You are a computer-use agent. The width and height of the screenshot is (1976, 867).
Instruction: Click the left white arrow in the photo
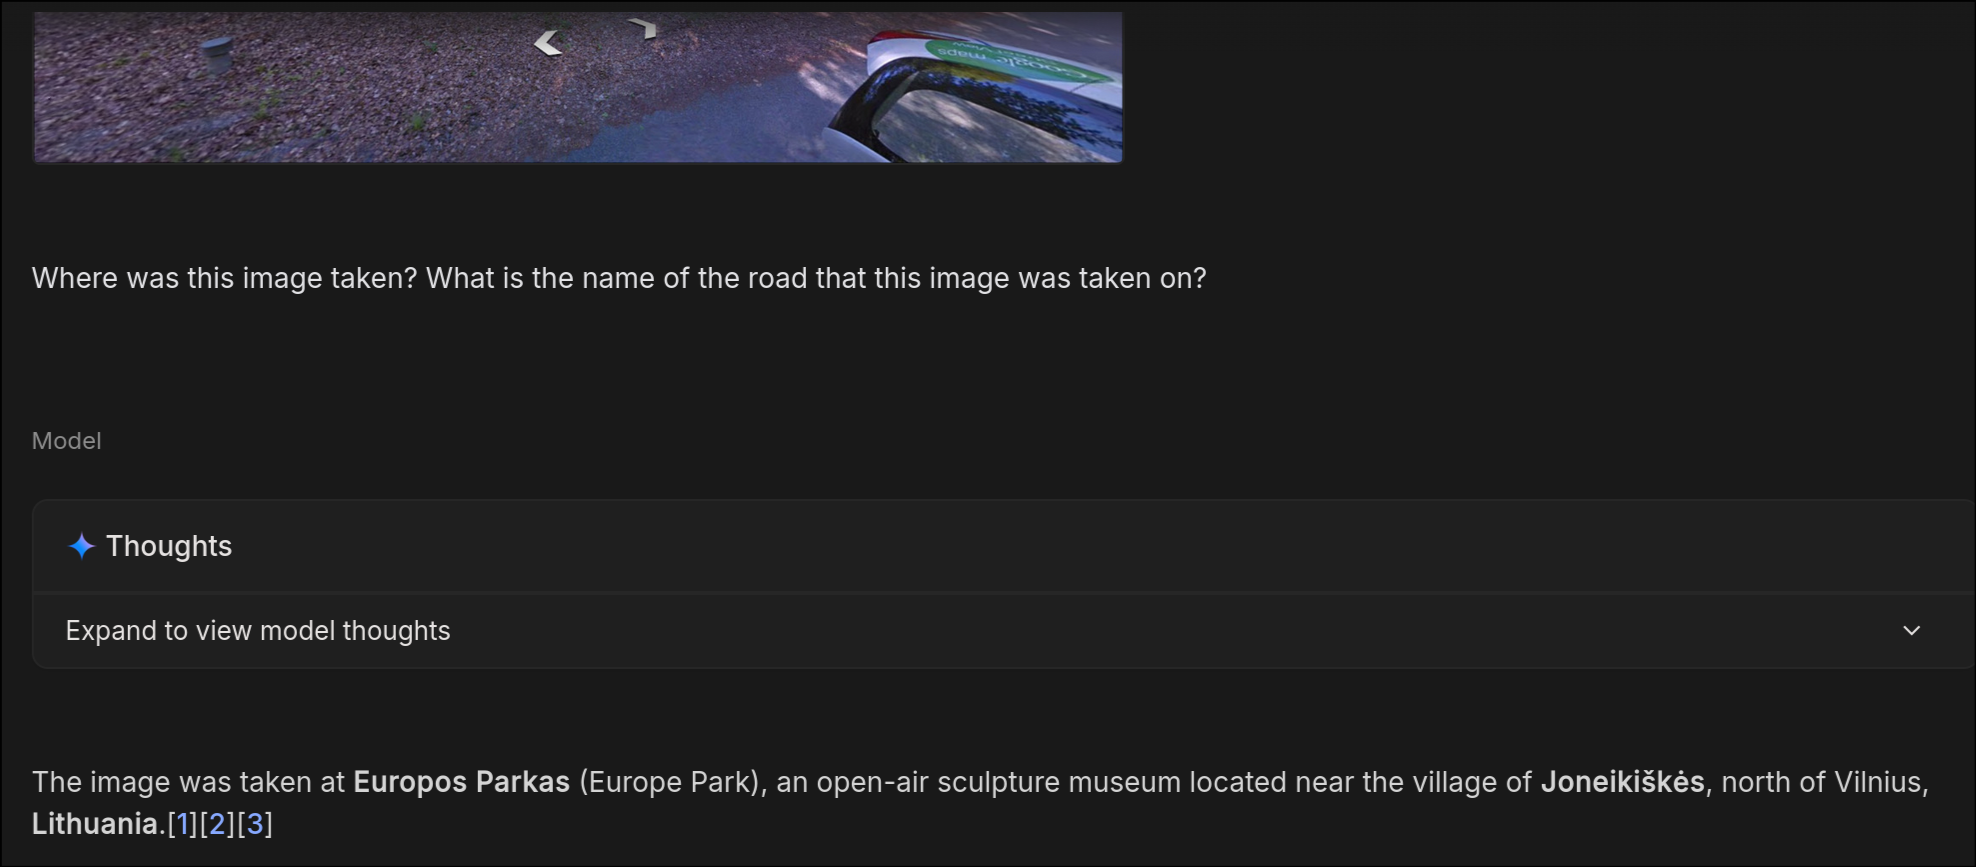pos(547,43)
